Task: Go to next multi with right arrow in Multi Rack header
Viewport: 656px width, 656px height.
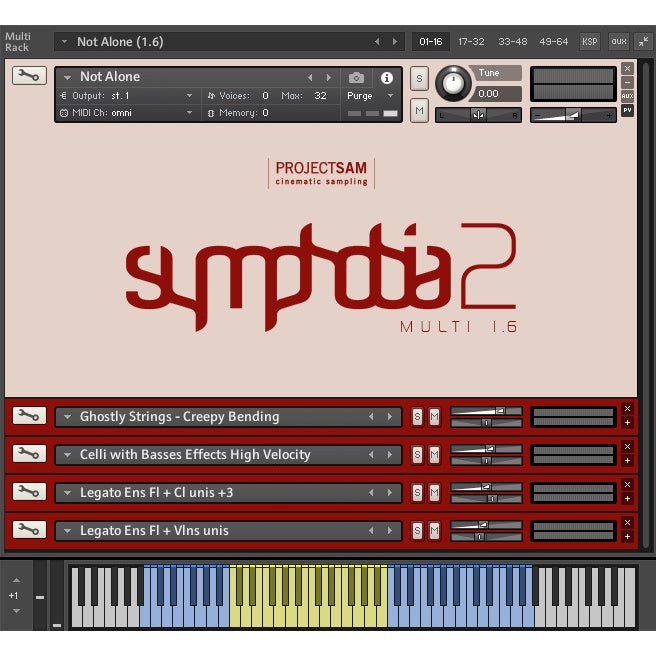Action: click(x=395, y=41)
